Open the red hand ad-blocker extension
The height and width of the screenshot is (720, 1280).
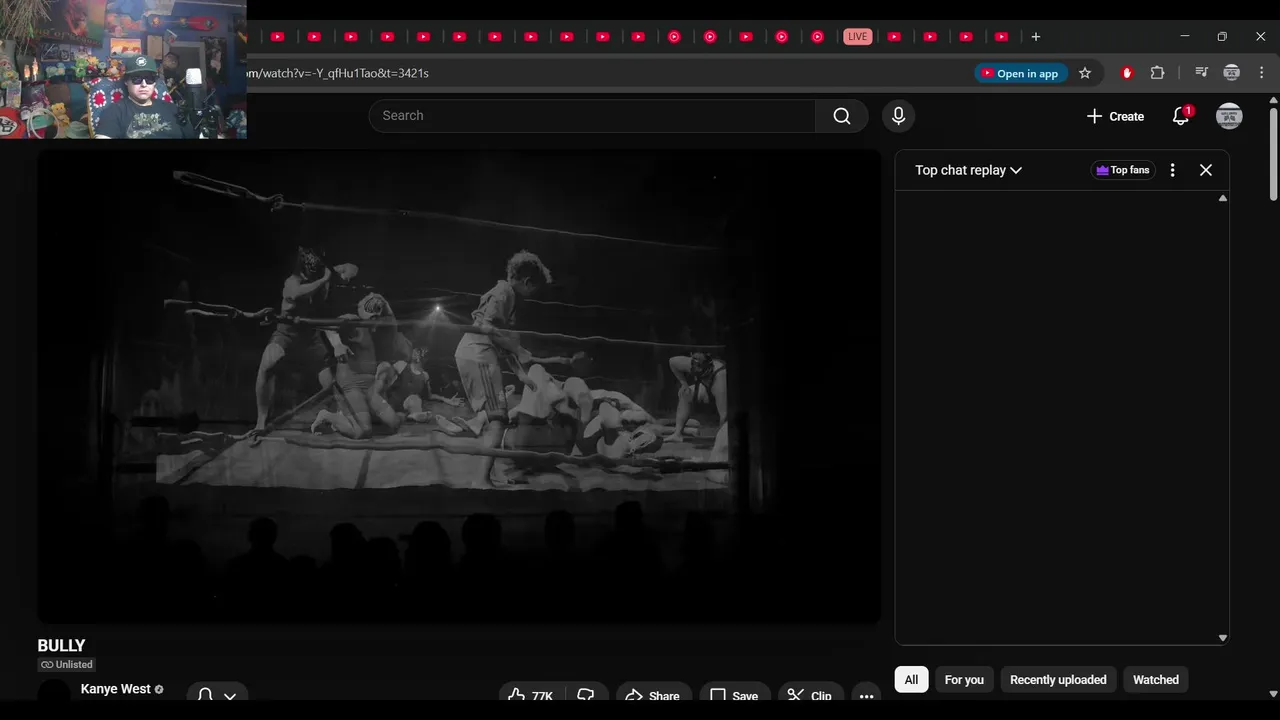click(x=1127, y=73)
